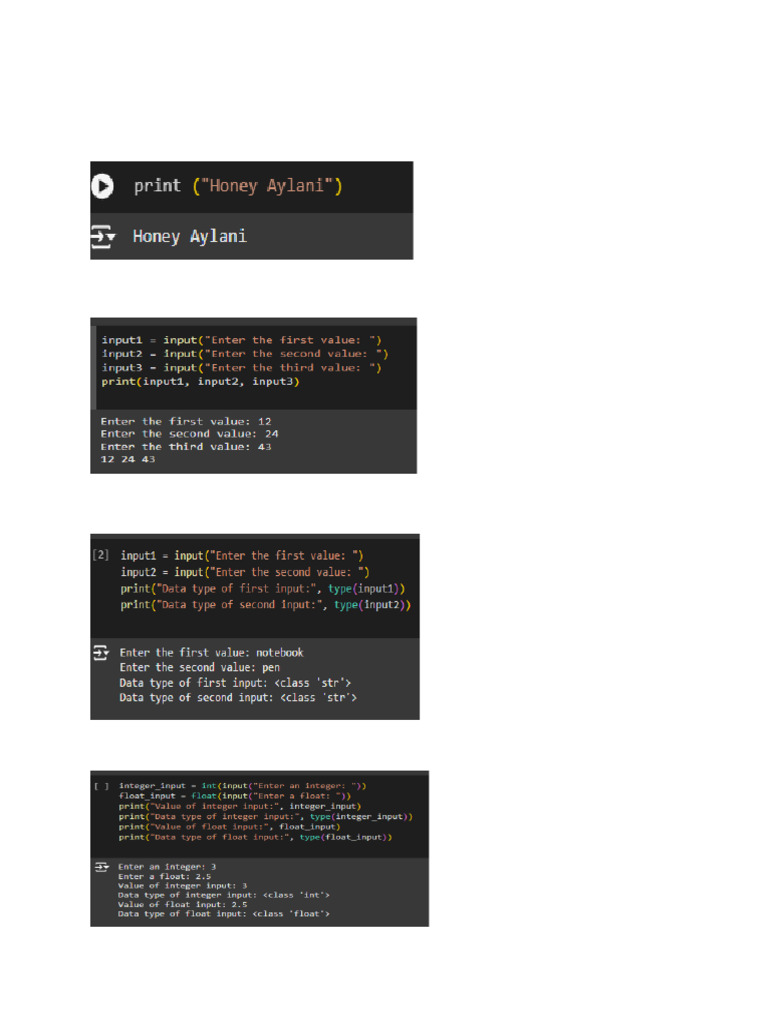Click print Data type of float input code line
Screen dimensions: 768x1024
255,837
